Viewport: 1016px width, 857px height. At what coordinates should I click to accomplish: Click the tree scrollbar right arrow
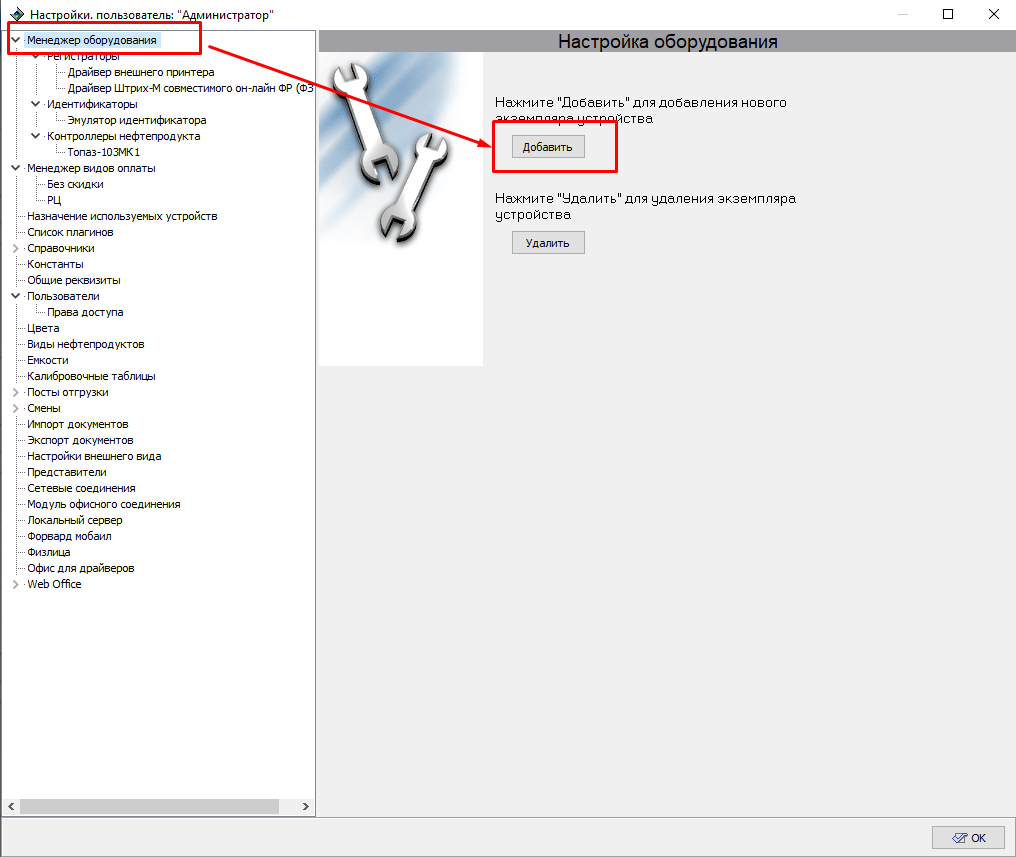pos(306,806)
